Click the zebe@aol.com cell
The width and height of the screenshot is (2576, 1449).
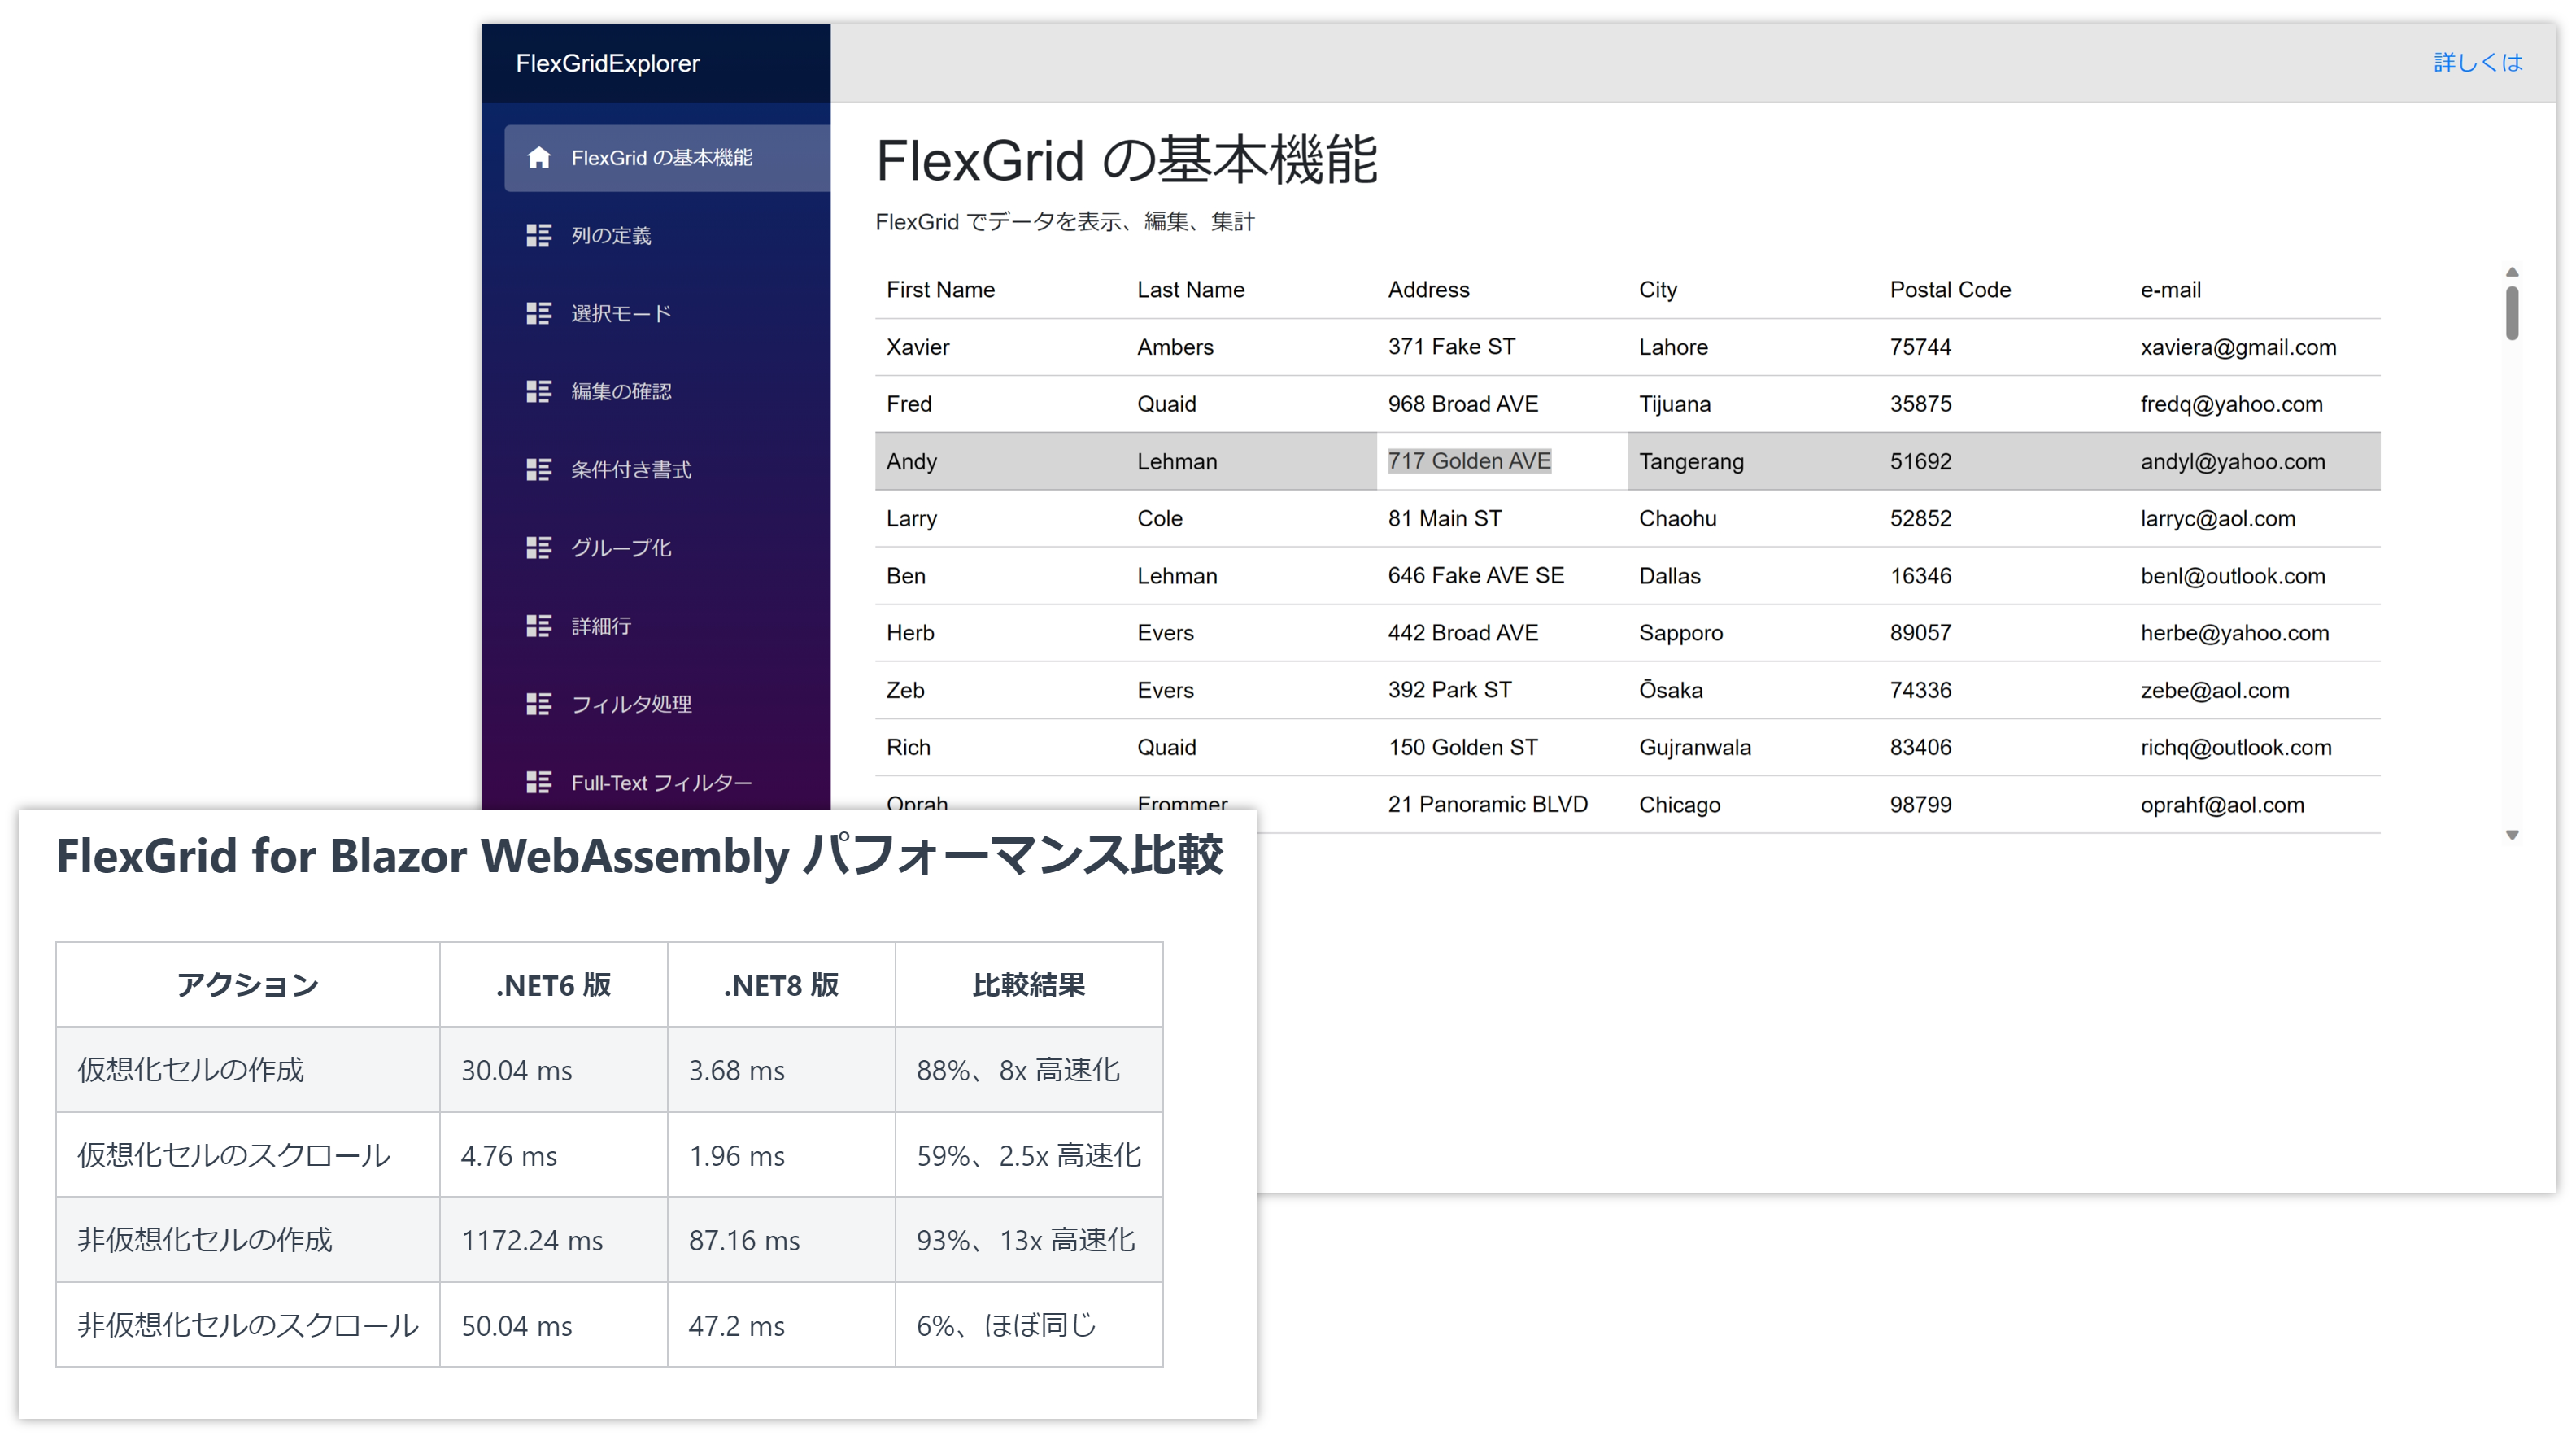click(x=2255, y=690)
